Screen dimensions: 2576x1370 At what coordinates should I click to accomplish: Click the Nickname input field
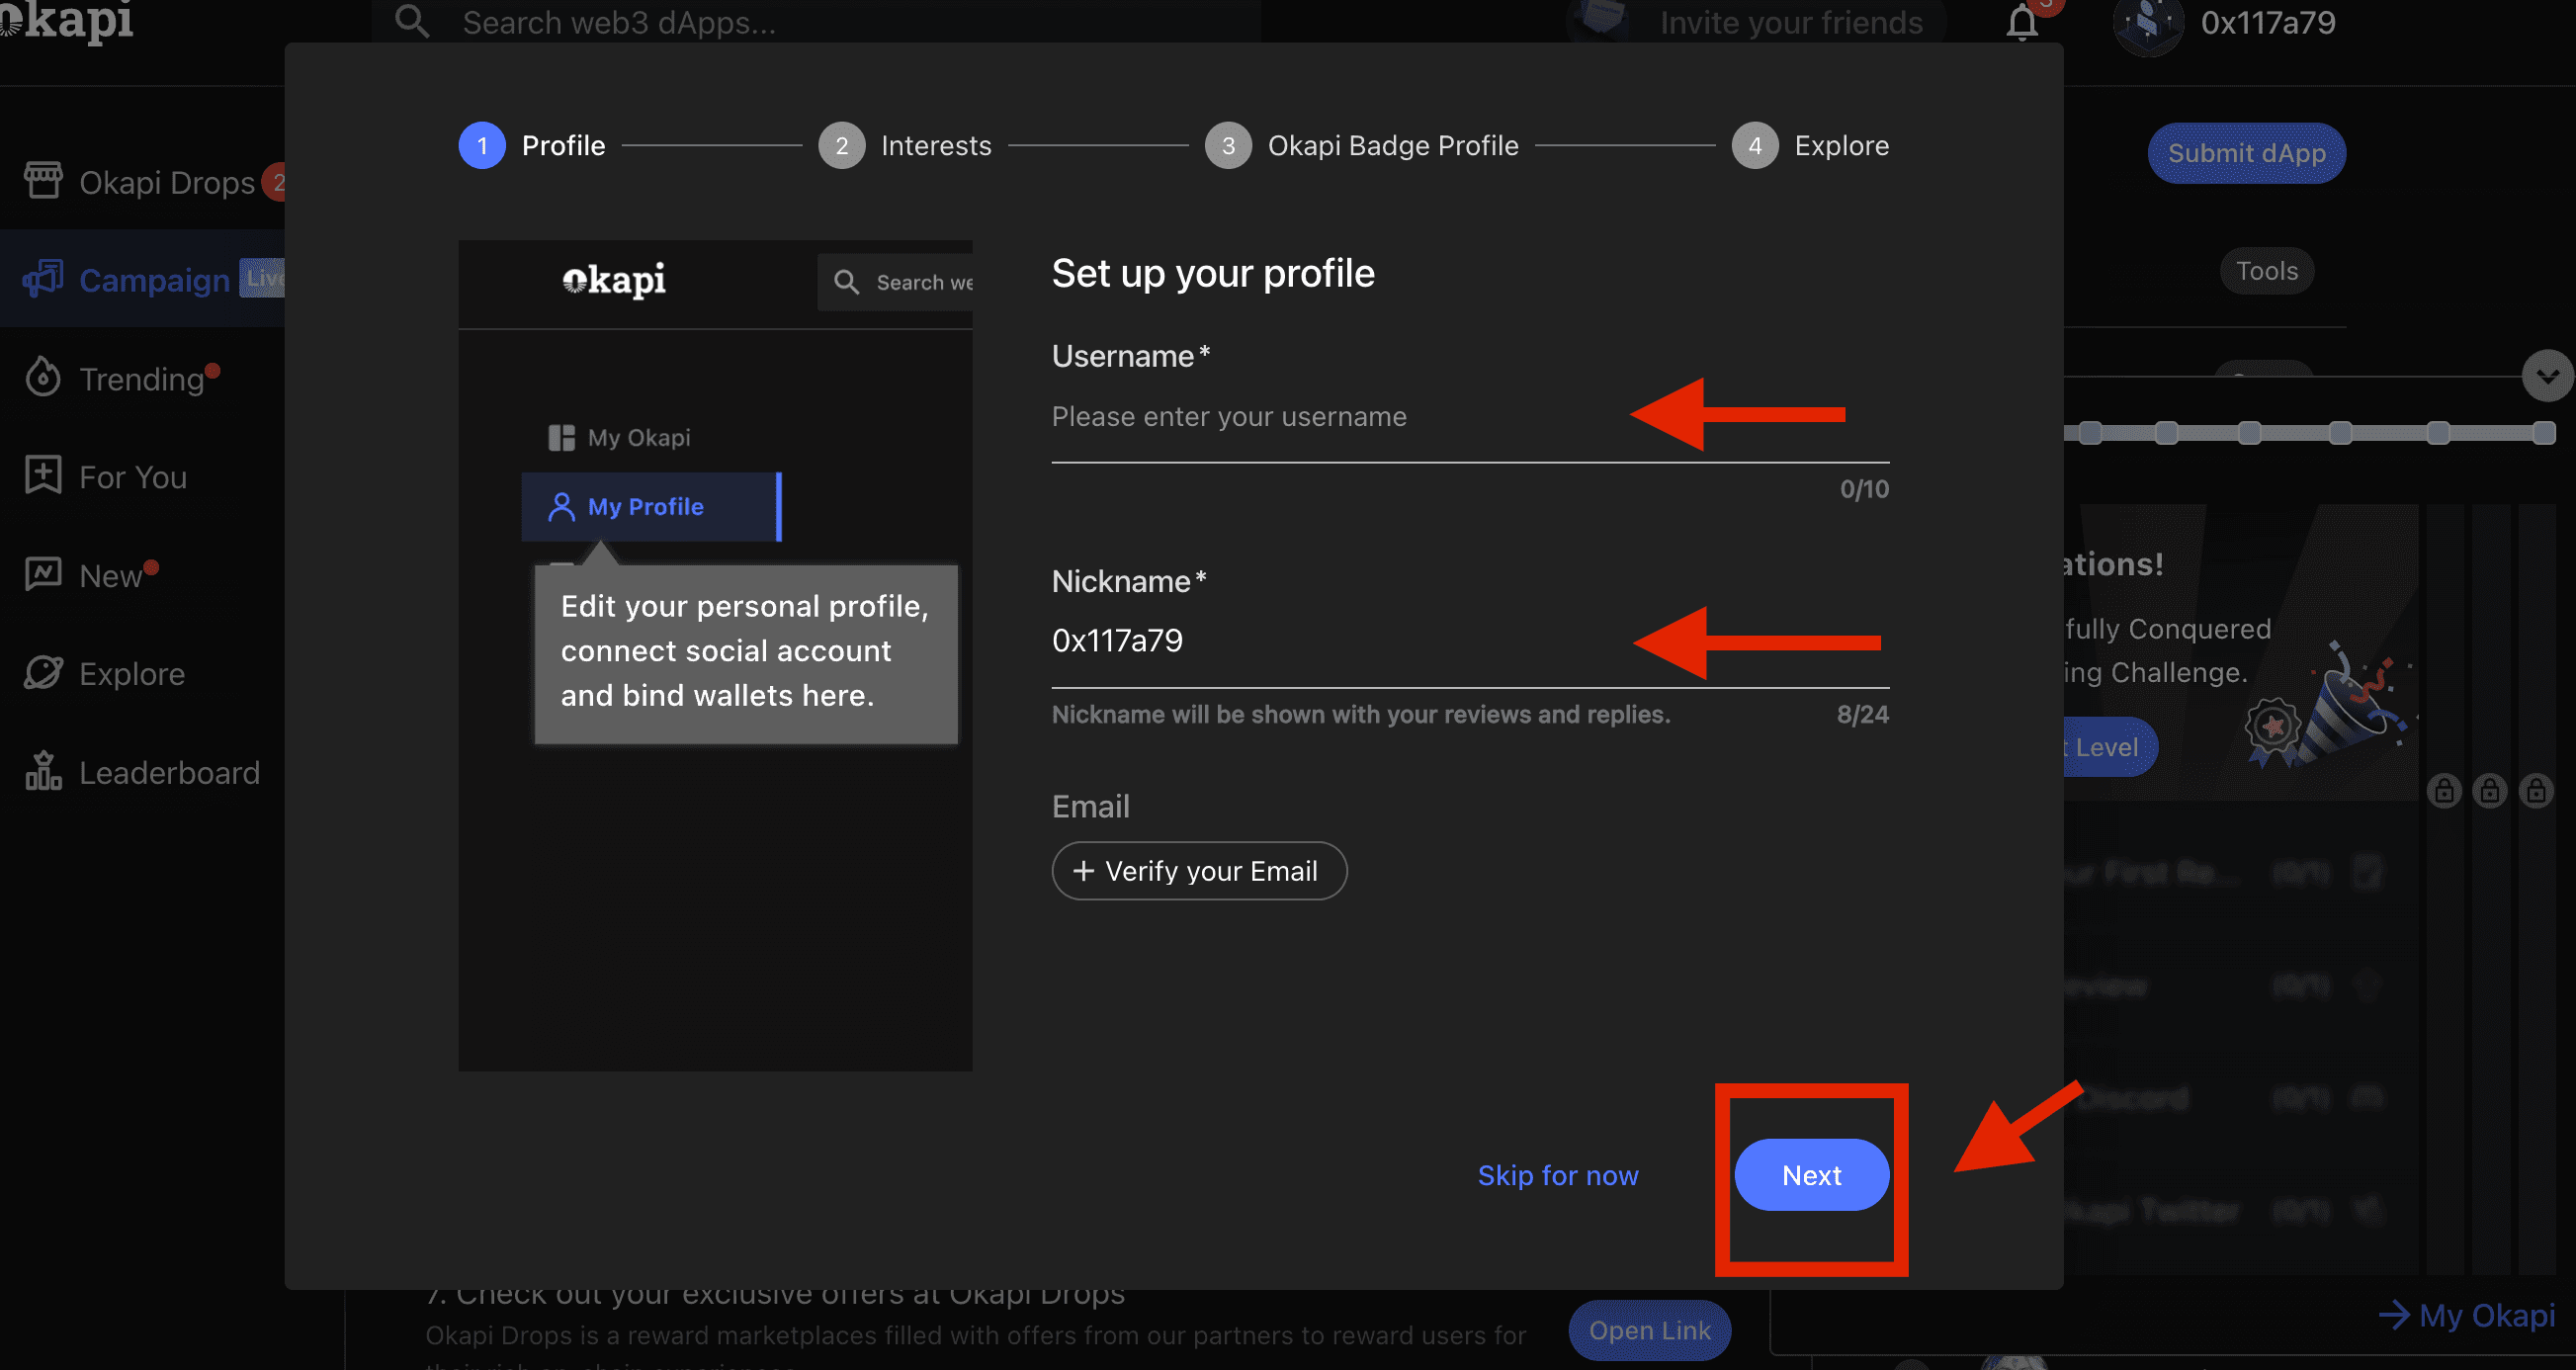[1470, 641]
